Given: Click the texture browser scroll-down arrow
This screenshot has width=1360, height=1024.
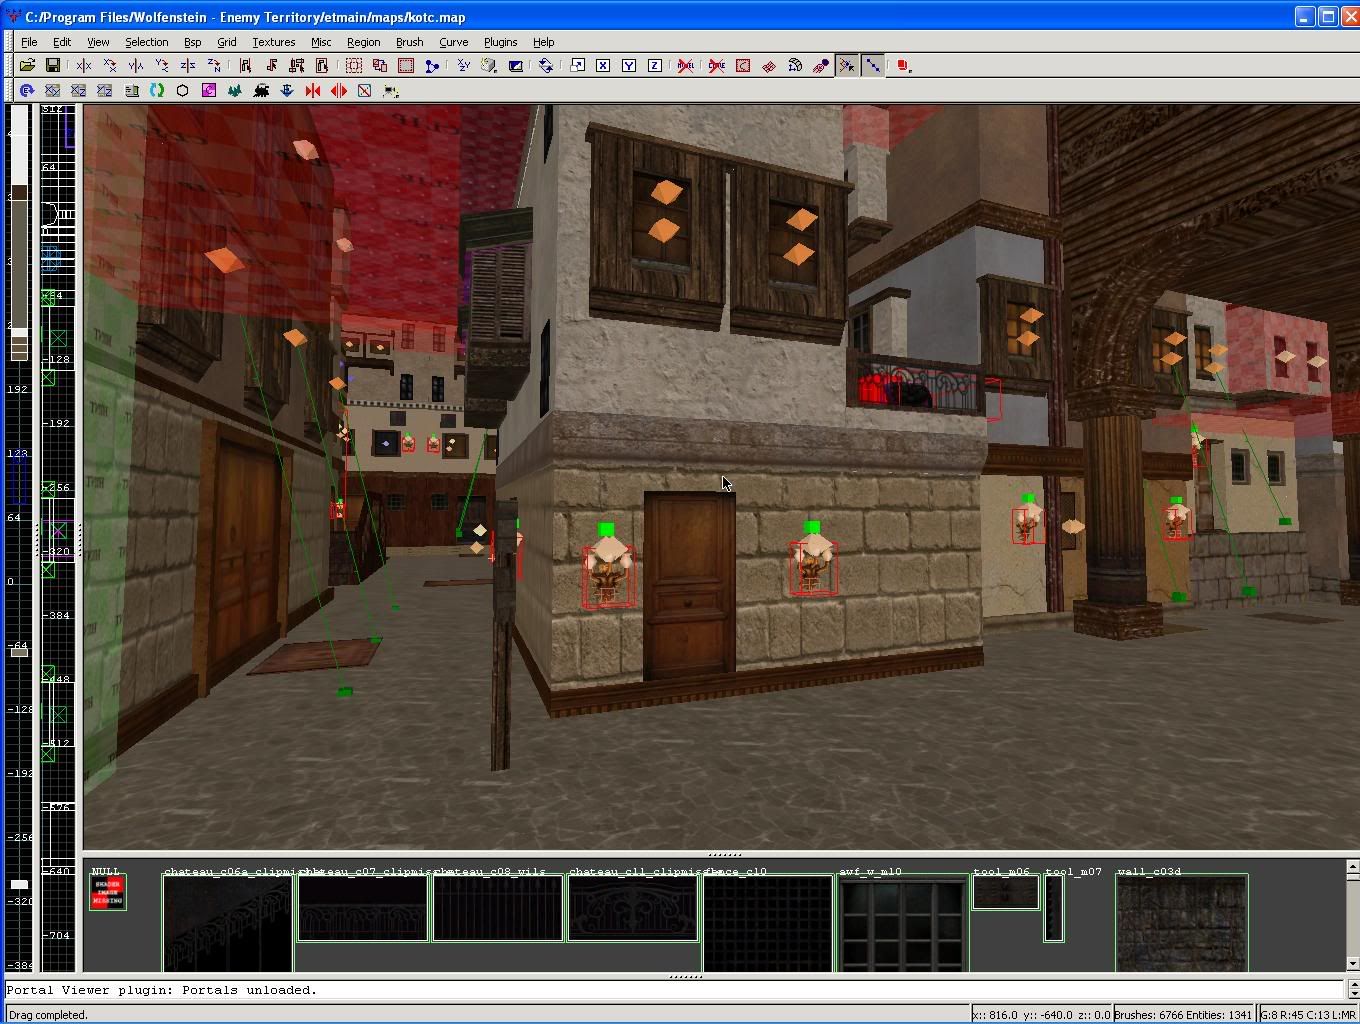Looking at the screenshot, I should [x=1352, y=964].
